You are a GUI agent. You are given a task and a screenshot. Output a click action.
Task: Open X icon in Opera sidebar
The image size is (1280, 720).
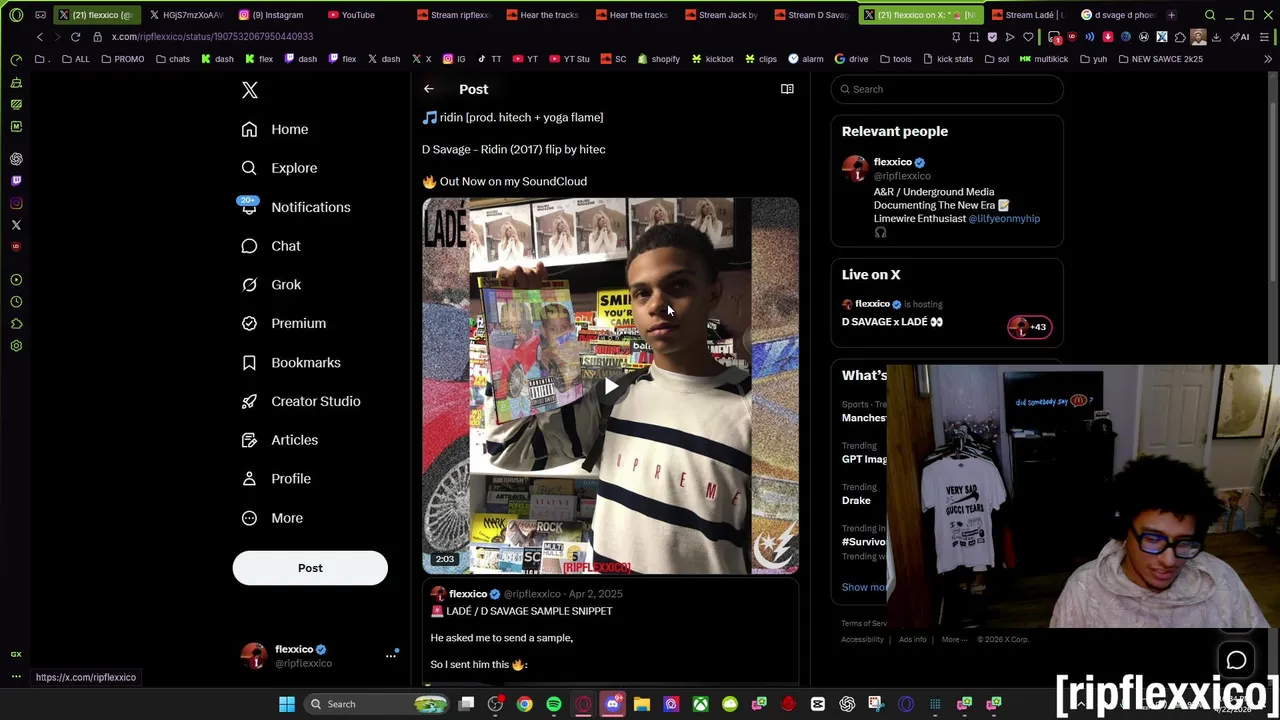(x=16, y=225)
